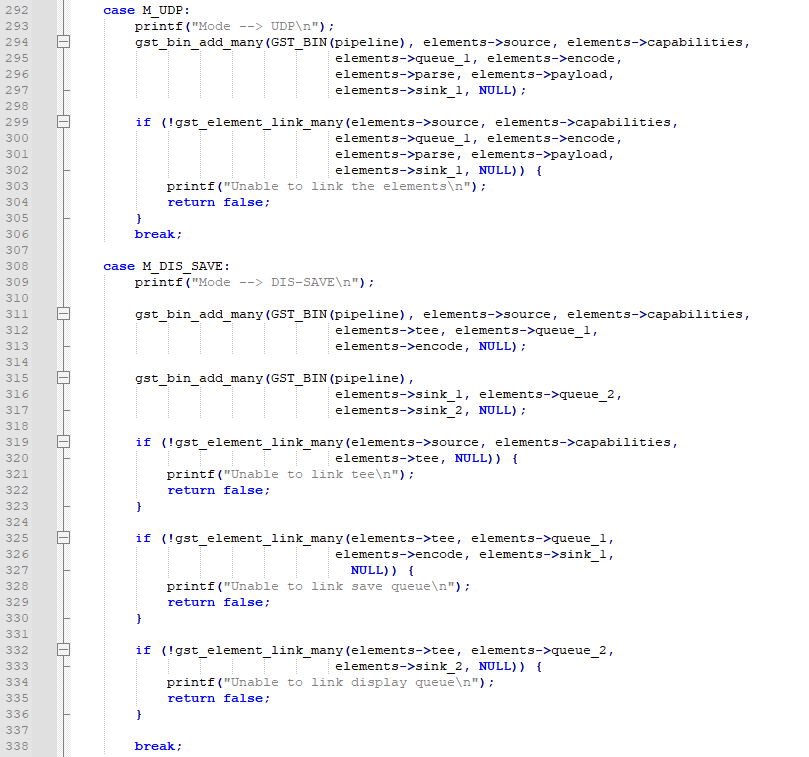This screenshot has height=757, width=809.
Task: Click line number 338 in the margin
Action: [17, 746]
